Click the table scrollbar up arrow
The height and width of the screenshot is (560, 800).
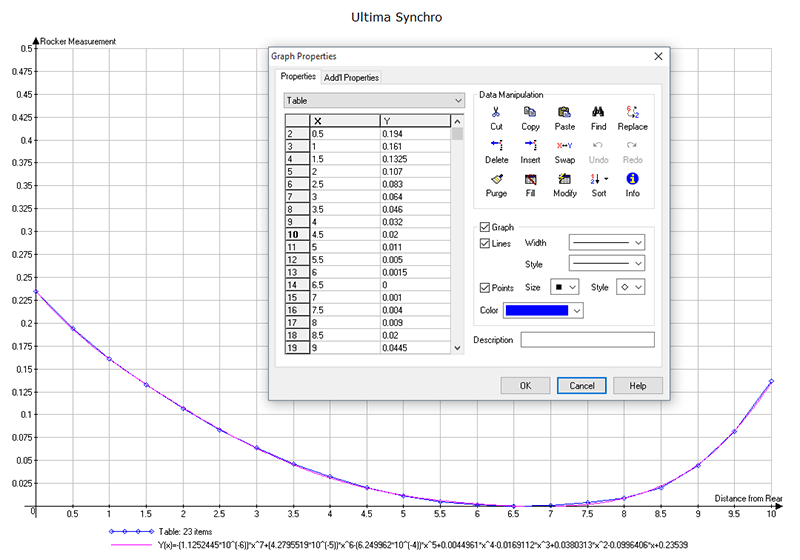(x=457, y=121)
